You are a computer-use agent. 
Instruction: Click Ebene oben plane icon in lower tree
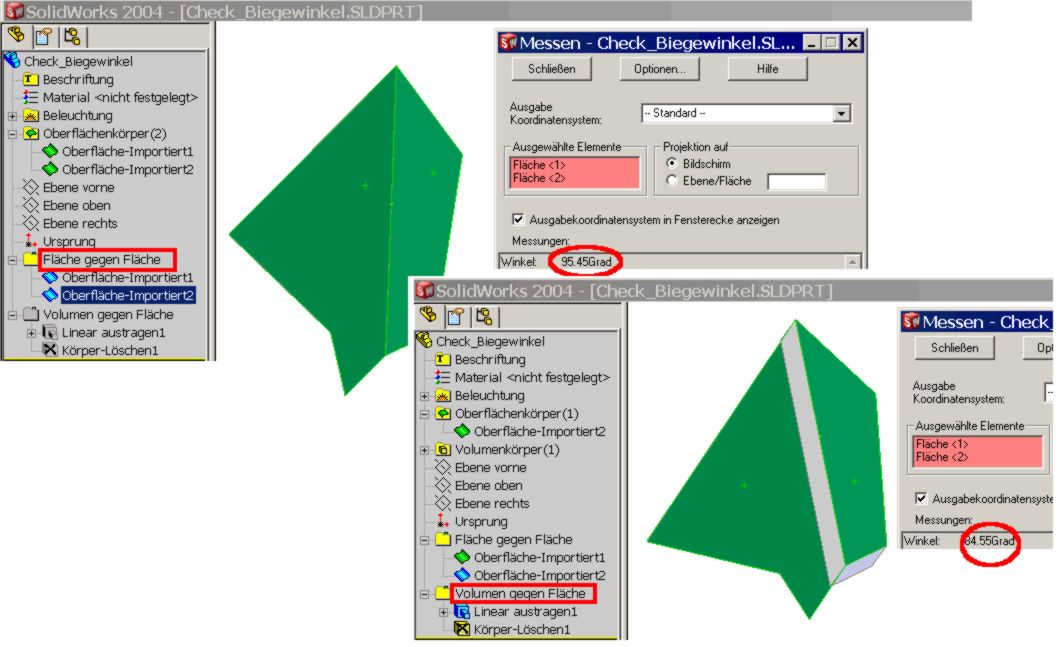click(443, 485)
